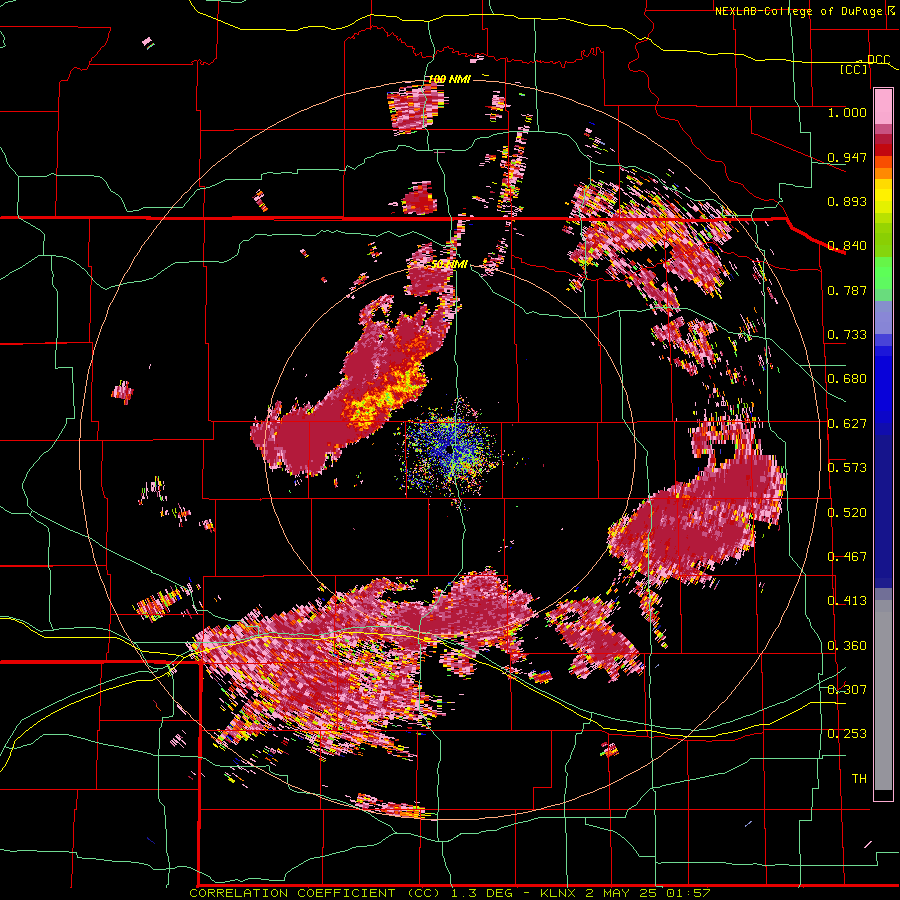Select the 0.520 scale value

847,513
